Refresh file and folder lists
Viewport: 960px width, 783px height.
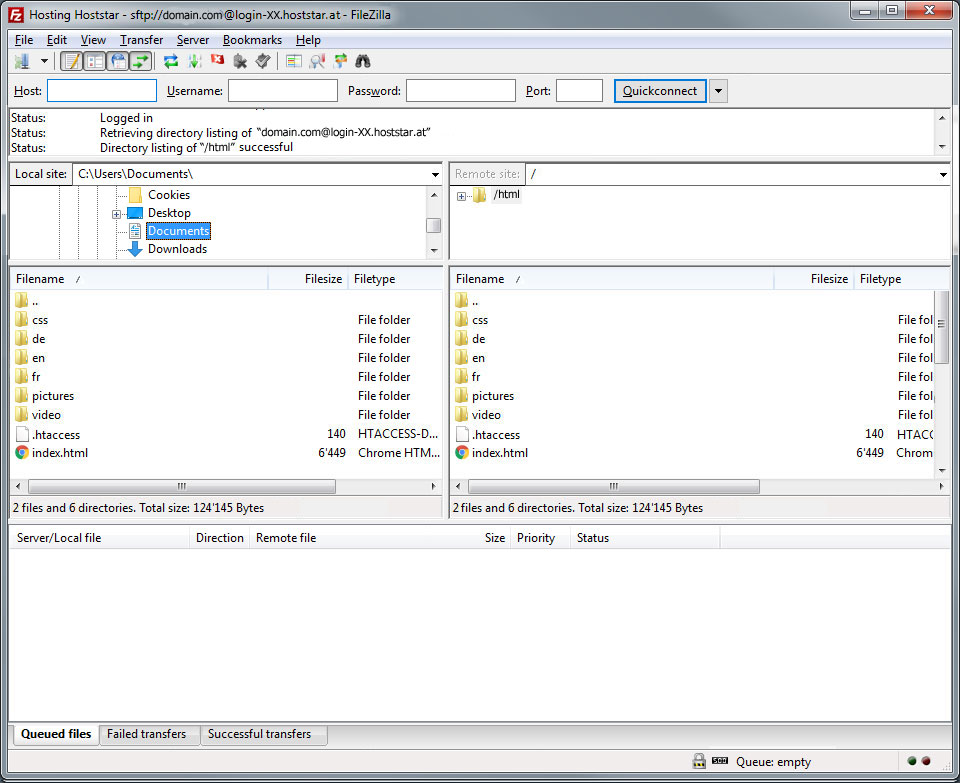(x=171, y=61)
